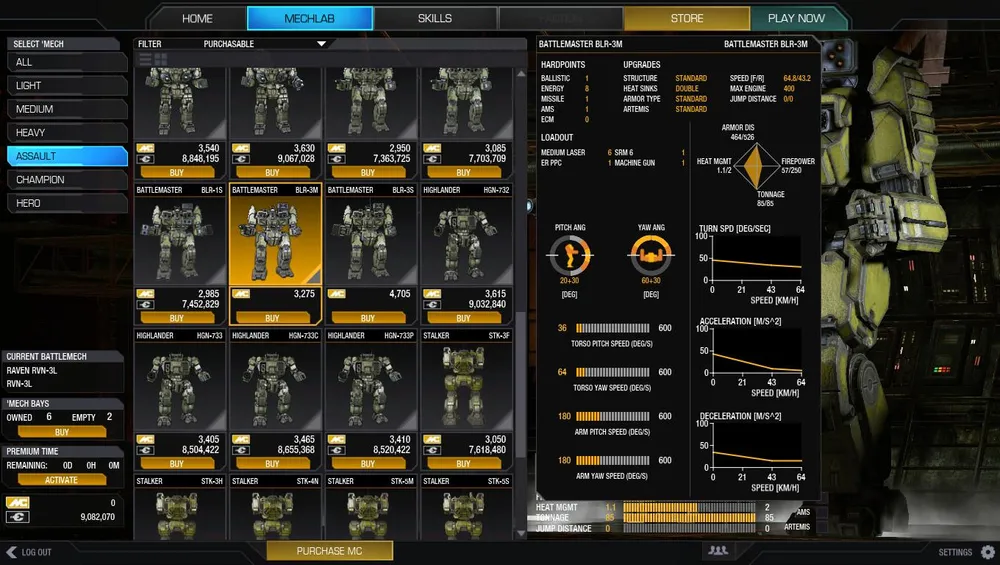
Task: Switch to list view layout icon
Action: [x=145, y=59]
